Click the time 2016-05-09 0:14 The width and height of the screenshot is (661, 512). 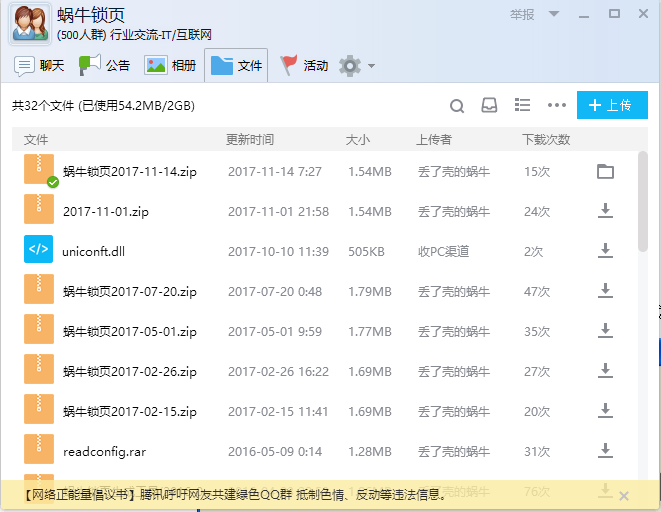[x=275, y=452]
